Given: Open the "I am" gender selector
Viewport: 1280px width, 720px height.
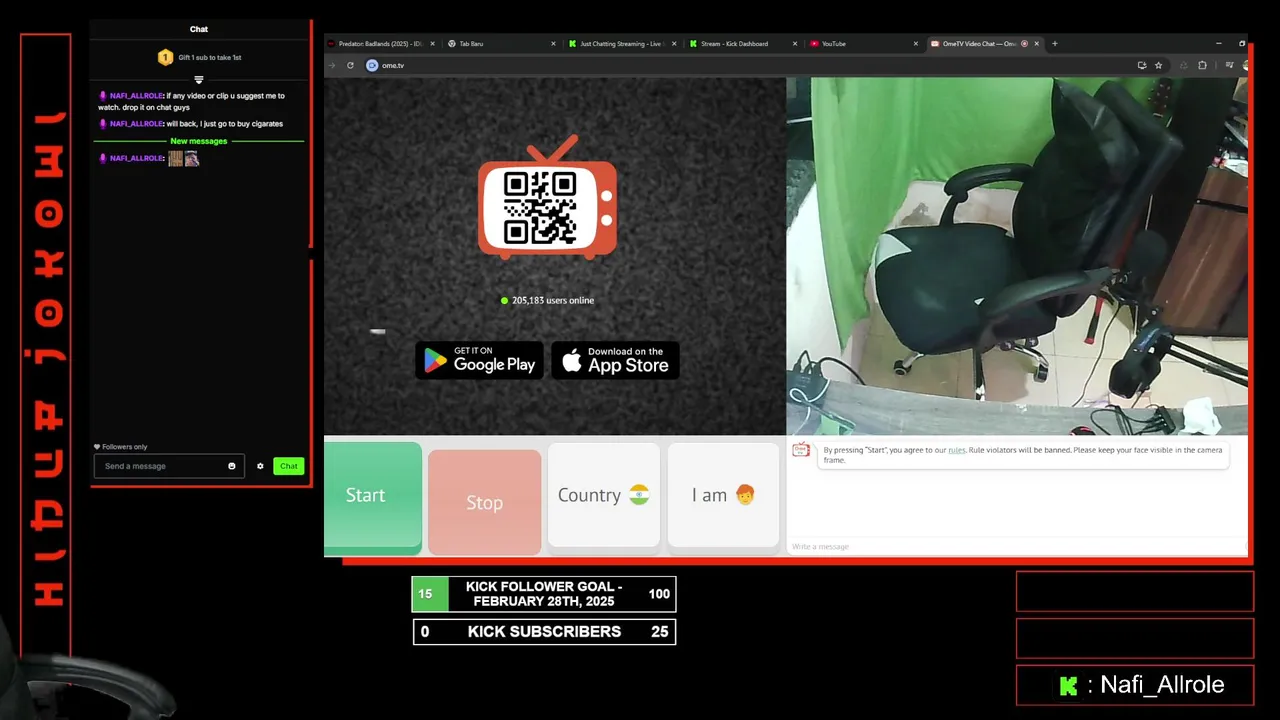Looking at the screenshot, I should [723, 495].
